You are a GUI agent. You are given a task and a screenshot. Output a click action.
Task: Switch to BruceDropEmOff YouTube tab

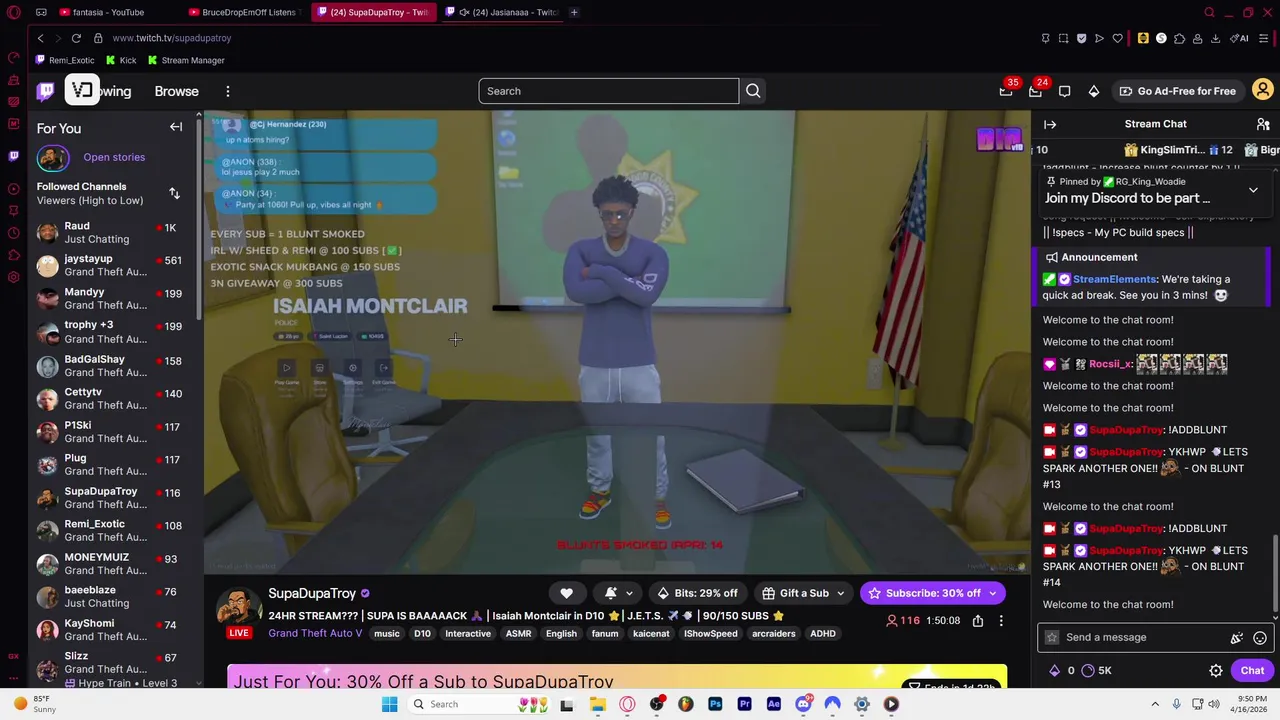click(243, 12)
